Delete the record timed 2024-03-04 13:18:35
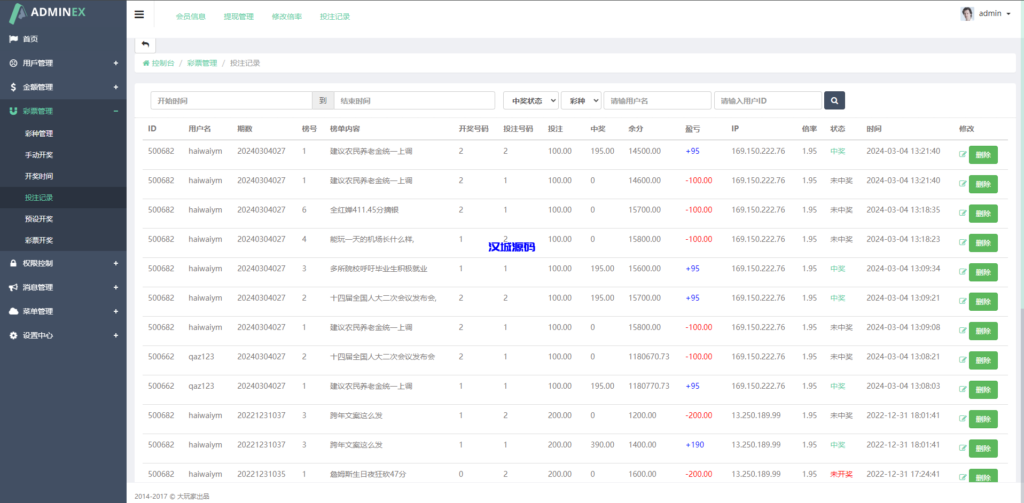 point(983,214)
